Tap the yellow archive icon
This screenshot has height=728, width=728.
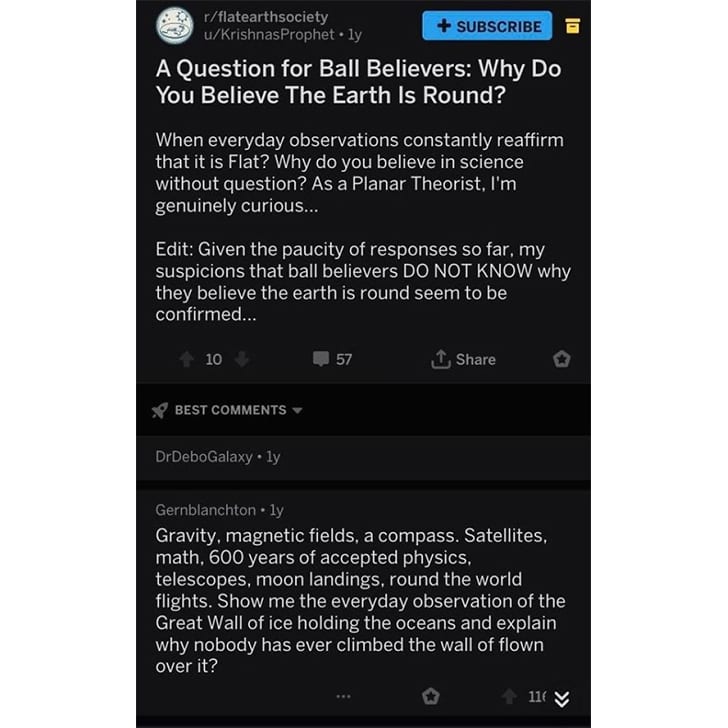(572, 26)
